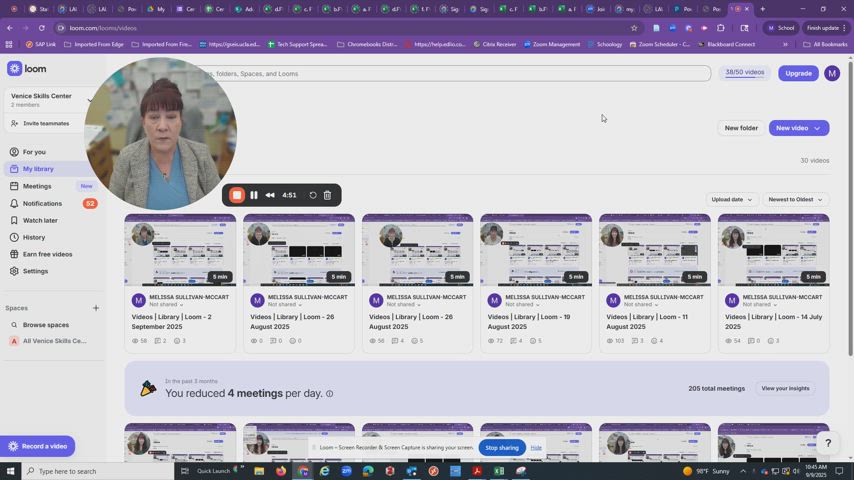Screen dimensions: 854x480
Task: Click the info icon beside reduced meetings text
Action: [x=330, y=393]
